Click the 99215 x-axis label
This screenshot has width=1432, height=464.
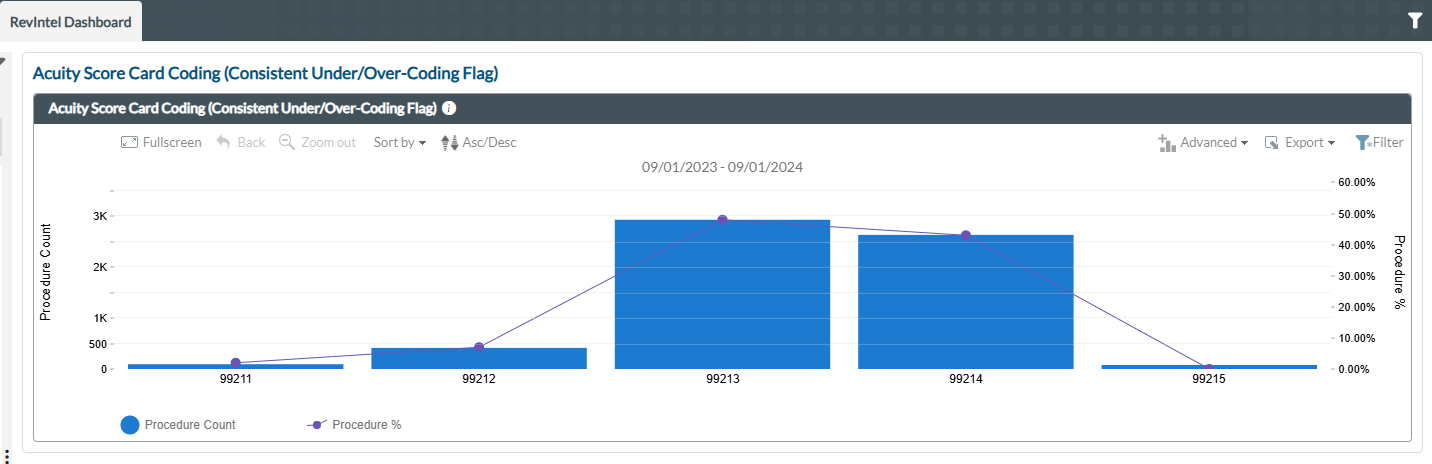[1209, 380]
